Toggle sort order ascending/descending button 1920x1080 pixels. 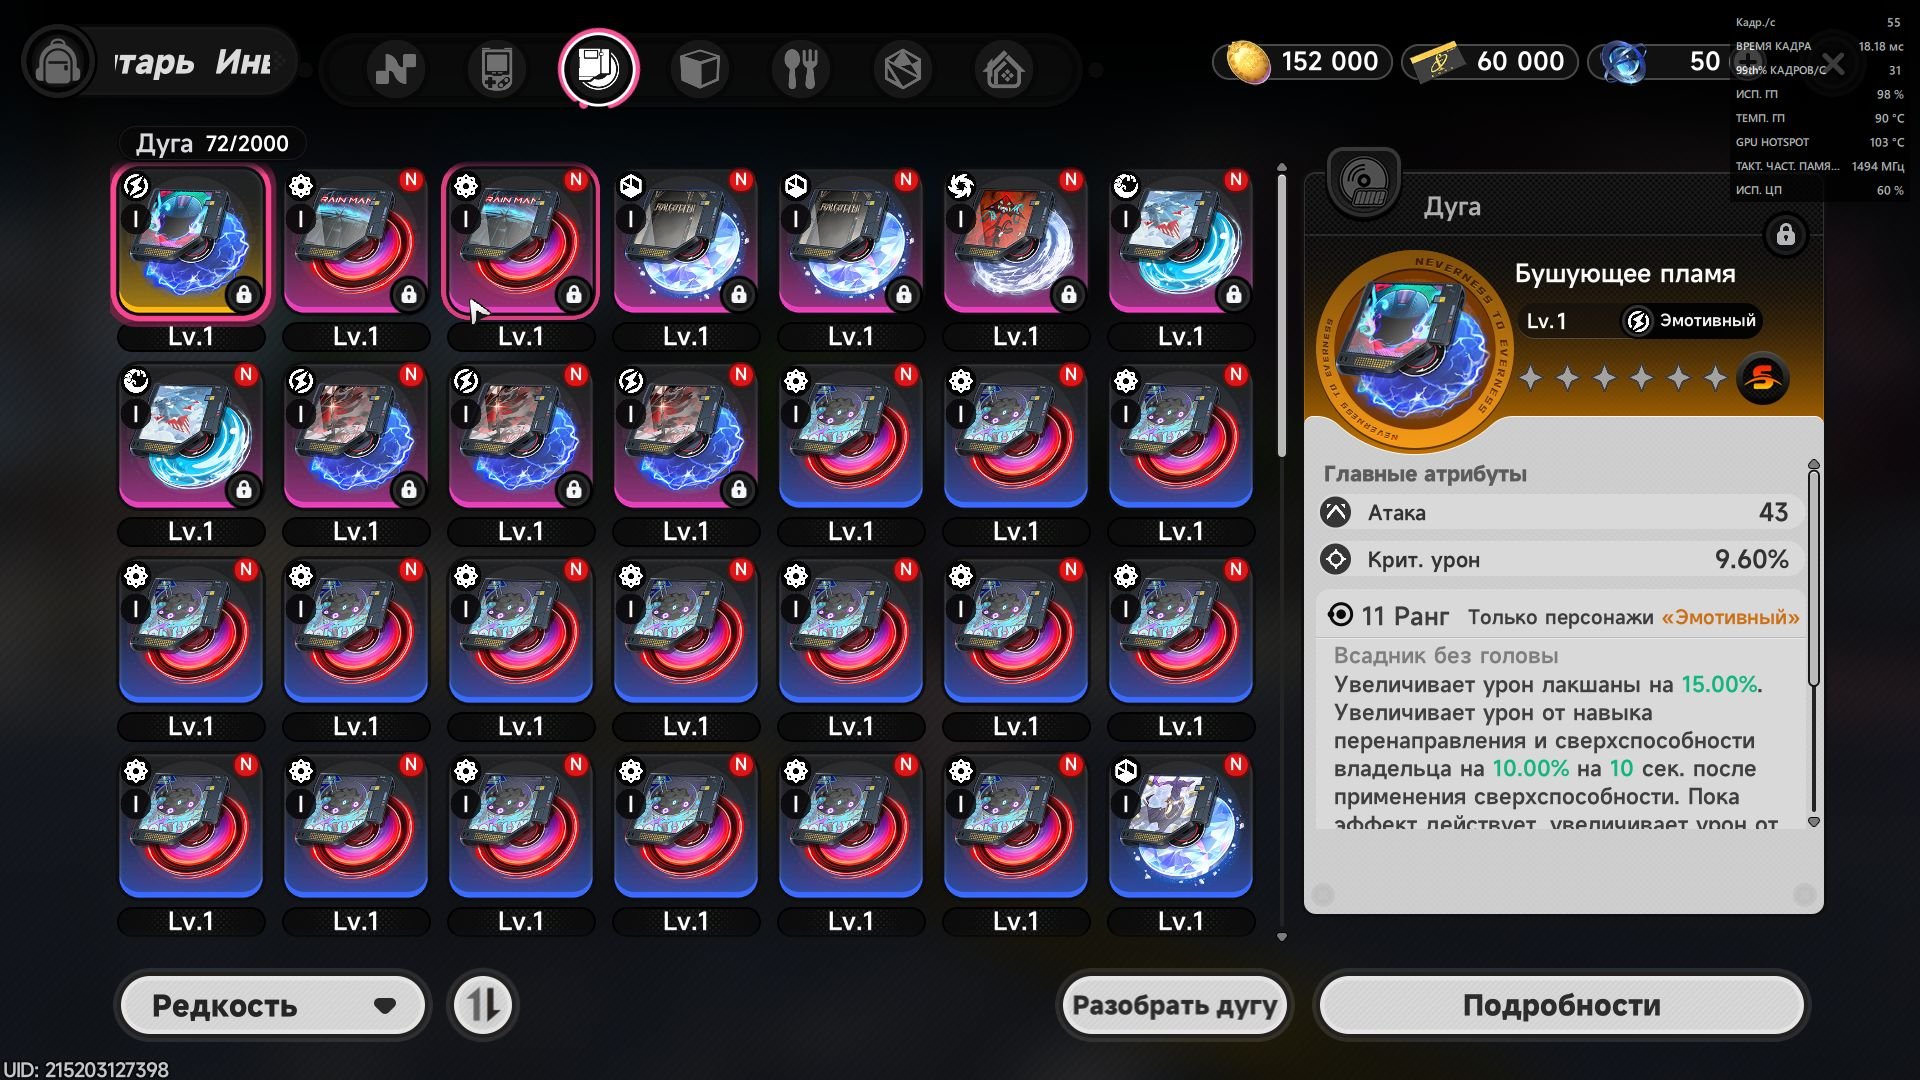(483, 1005)
